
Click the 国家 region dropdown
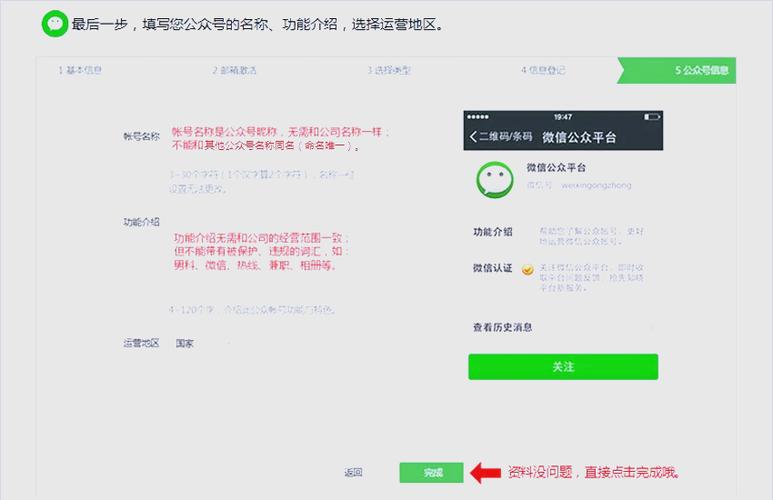point(202,343)
